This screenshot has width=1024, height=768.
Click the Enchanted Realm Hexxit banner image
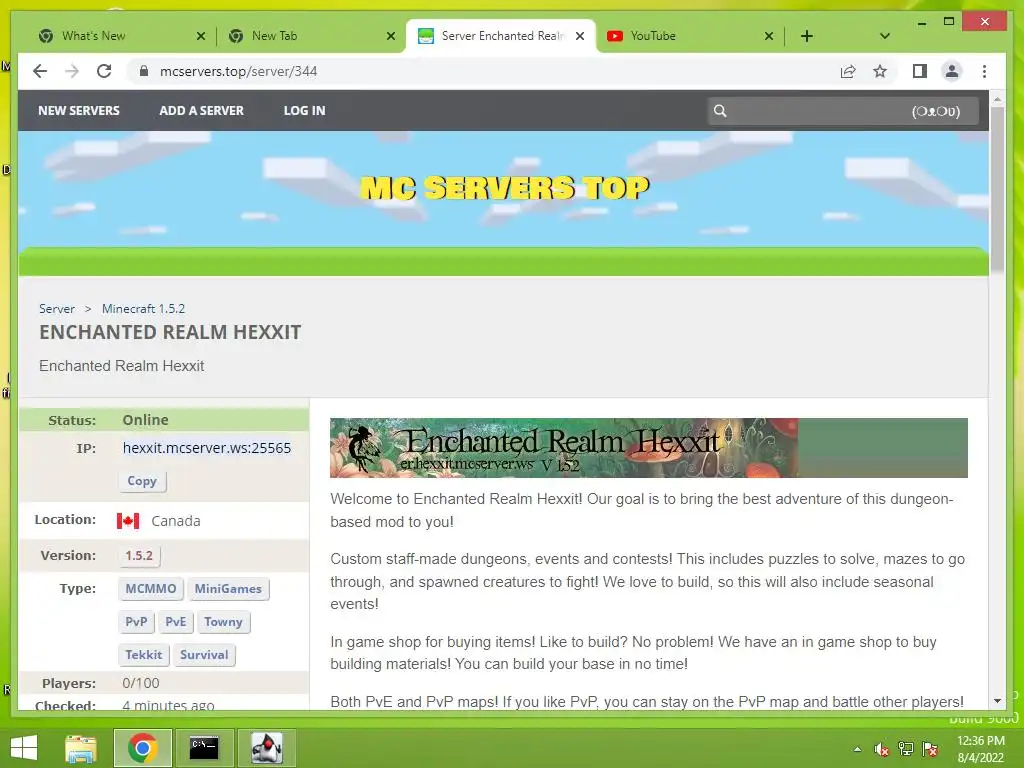(648, 448)
